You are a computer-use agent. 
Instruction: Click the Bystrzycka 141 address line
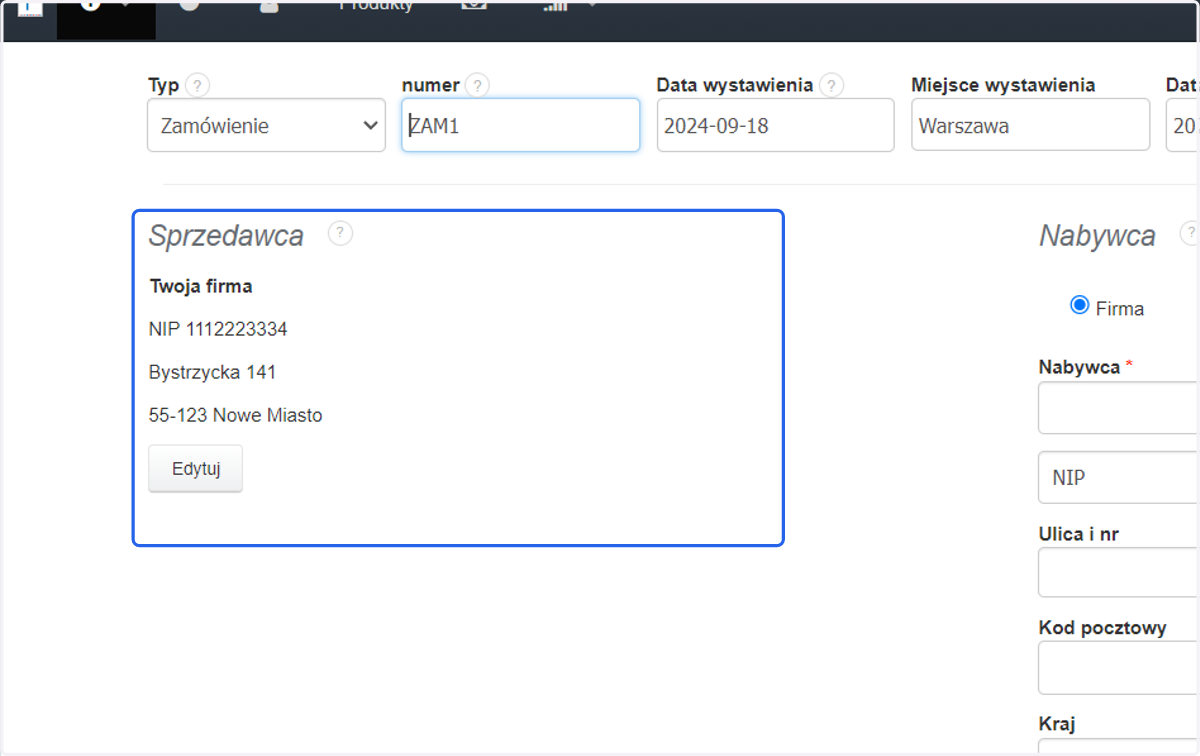click(x=212, y=372)
